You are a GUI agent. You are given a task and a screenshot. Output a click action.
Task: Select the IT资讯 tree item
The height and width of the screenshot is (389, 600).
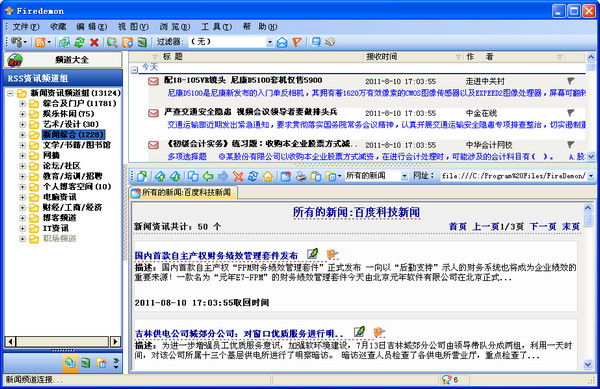(55, 228)
